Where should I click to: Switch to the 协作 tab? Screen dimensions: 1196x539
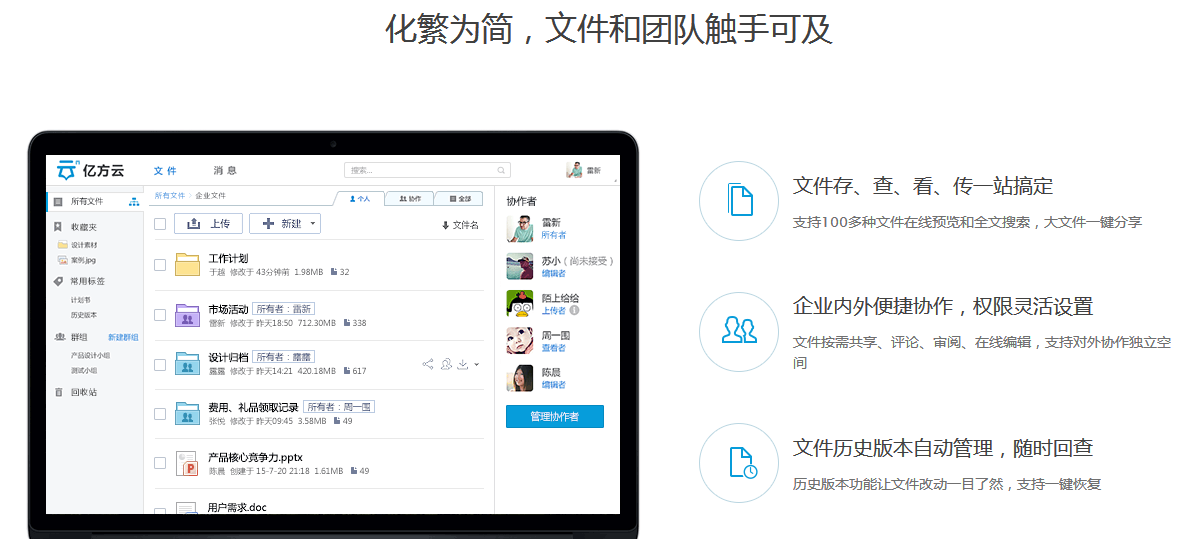(409, 199)
